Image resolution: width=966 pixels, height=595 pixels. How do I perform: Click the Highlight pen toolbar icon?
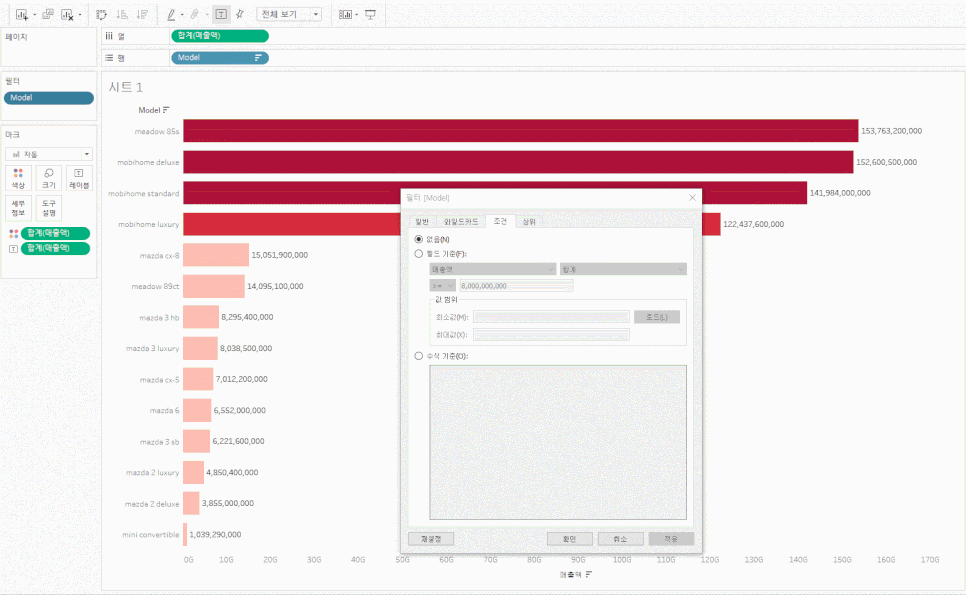pyautogui.click(x=171, y=14)
